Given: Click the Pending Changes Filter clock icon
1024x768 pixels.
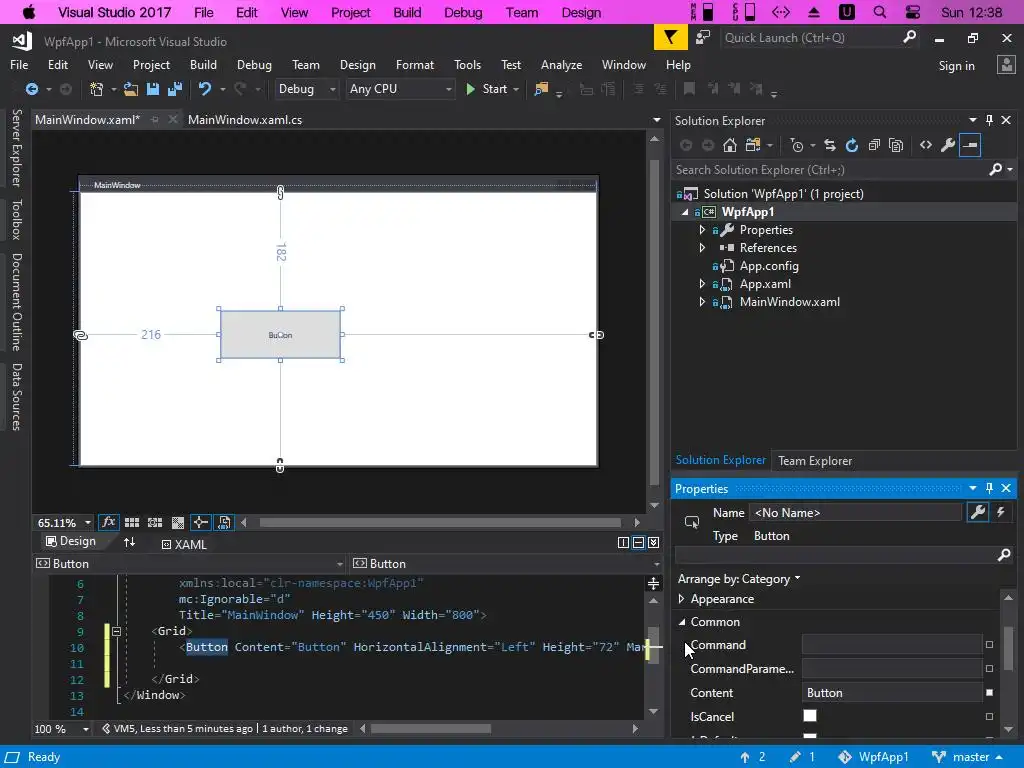Looking at the screenshot, I should (797, 145).
